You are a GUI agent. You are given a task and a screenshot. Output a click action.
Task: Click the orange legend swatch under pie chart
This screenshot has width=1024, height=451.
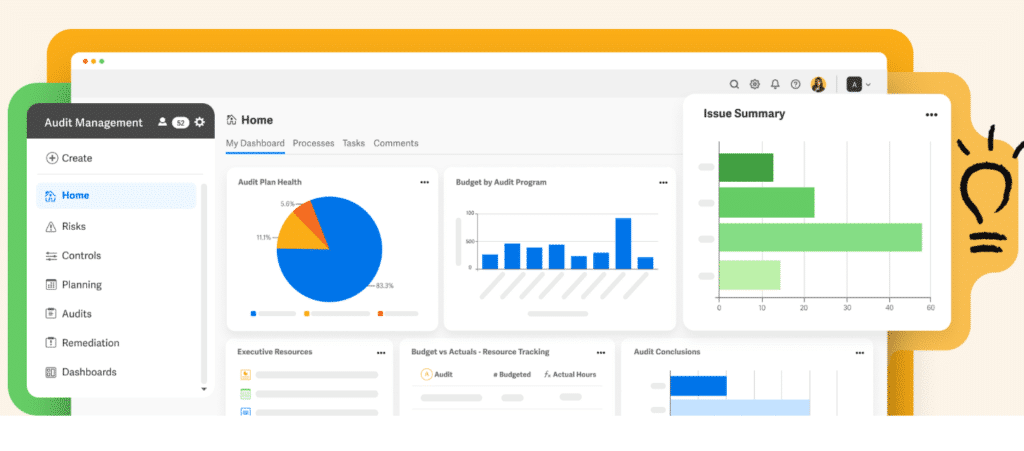[x=381, y=314]
